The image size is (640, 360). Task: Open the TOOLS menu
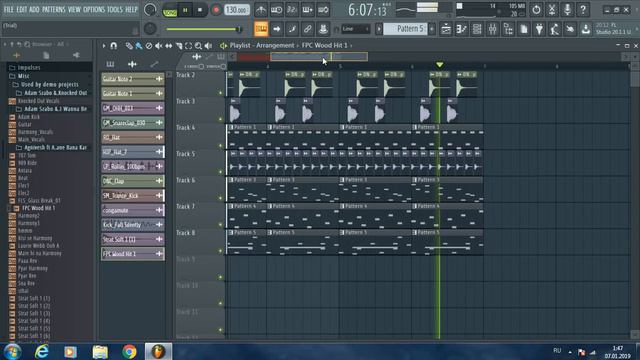pos(115,9)
